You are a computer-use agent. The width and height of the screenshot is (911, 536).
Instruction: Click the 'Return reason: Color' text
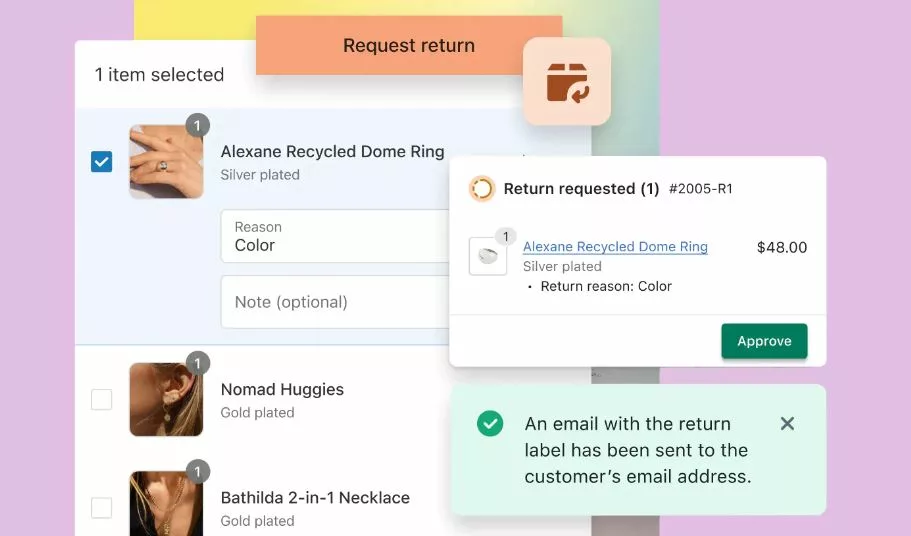click(x=606, y=286)
